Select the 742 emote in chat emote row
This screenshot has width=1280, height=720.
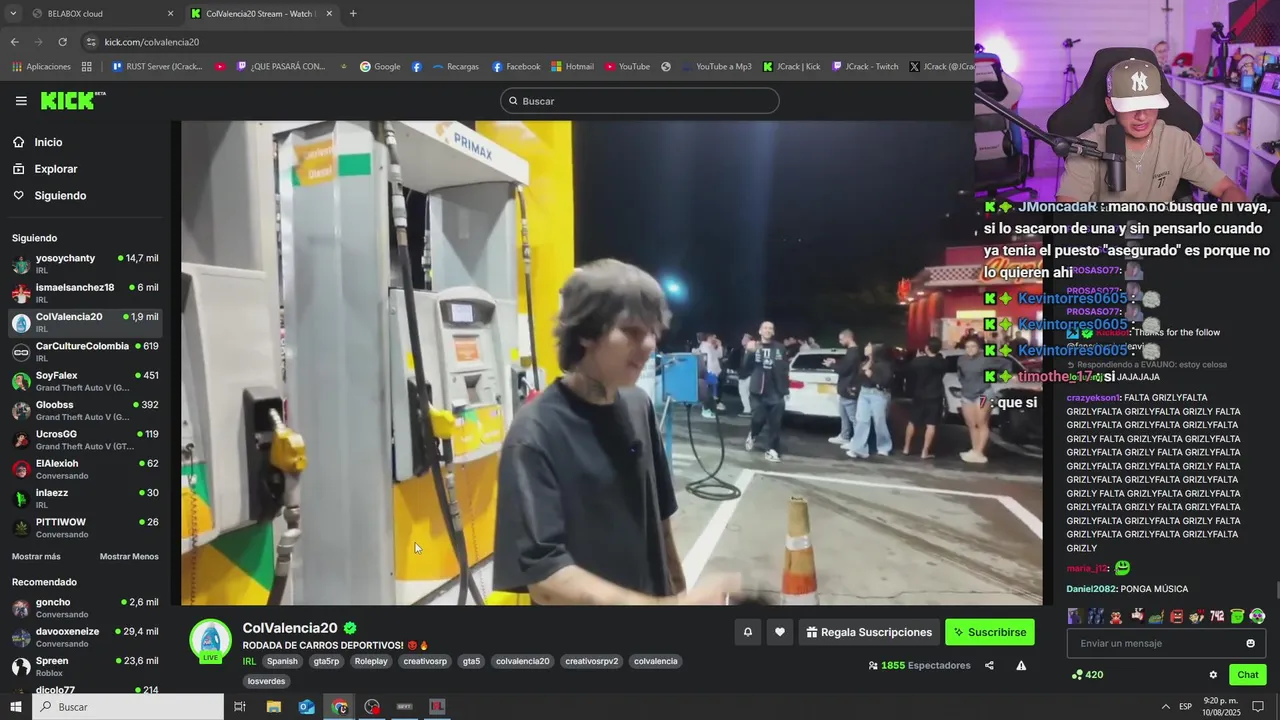(1217, 616)
